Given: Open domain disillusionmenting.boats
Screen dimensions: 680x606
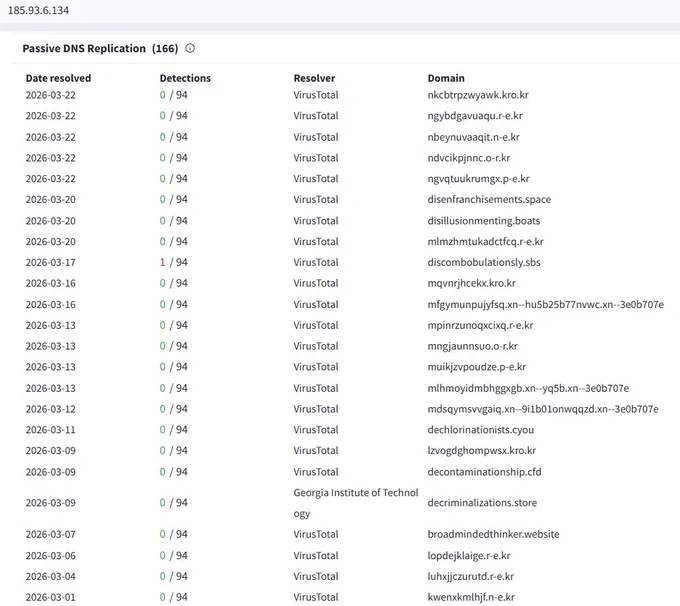Looking at the screenshot, I should click(484, 221).
